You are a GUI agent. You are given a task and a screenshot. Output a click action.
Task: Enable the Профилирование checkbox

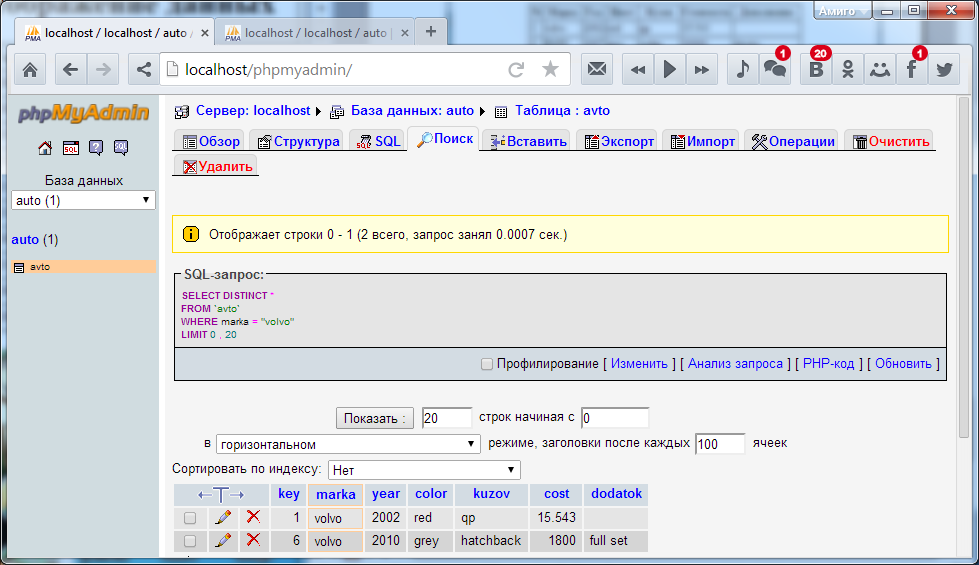[487, 364]
